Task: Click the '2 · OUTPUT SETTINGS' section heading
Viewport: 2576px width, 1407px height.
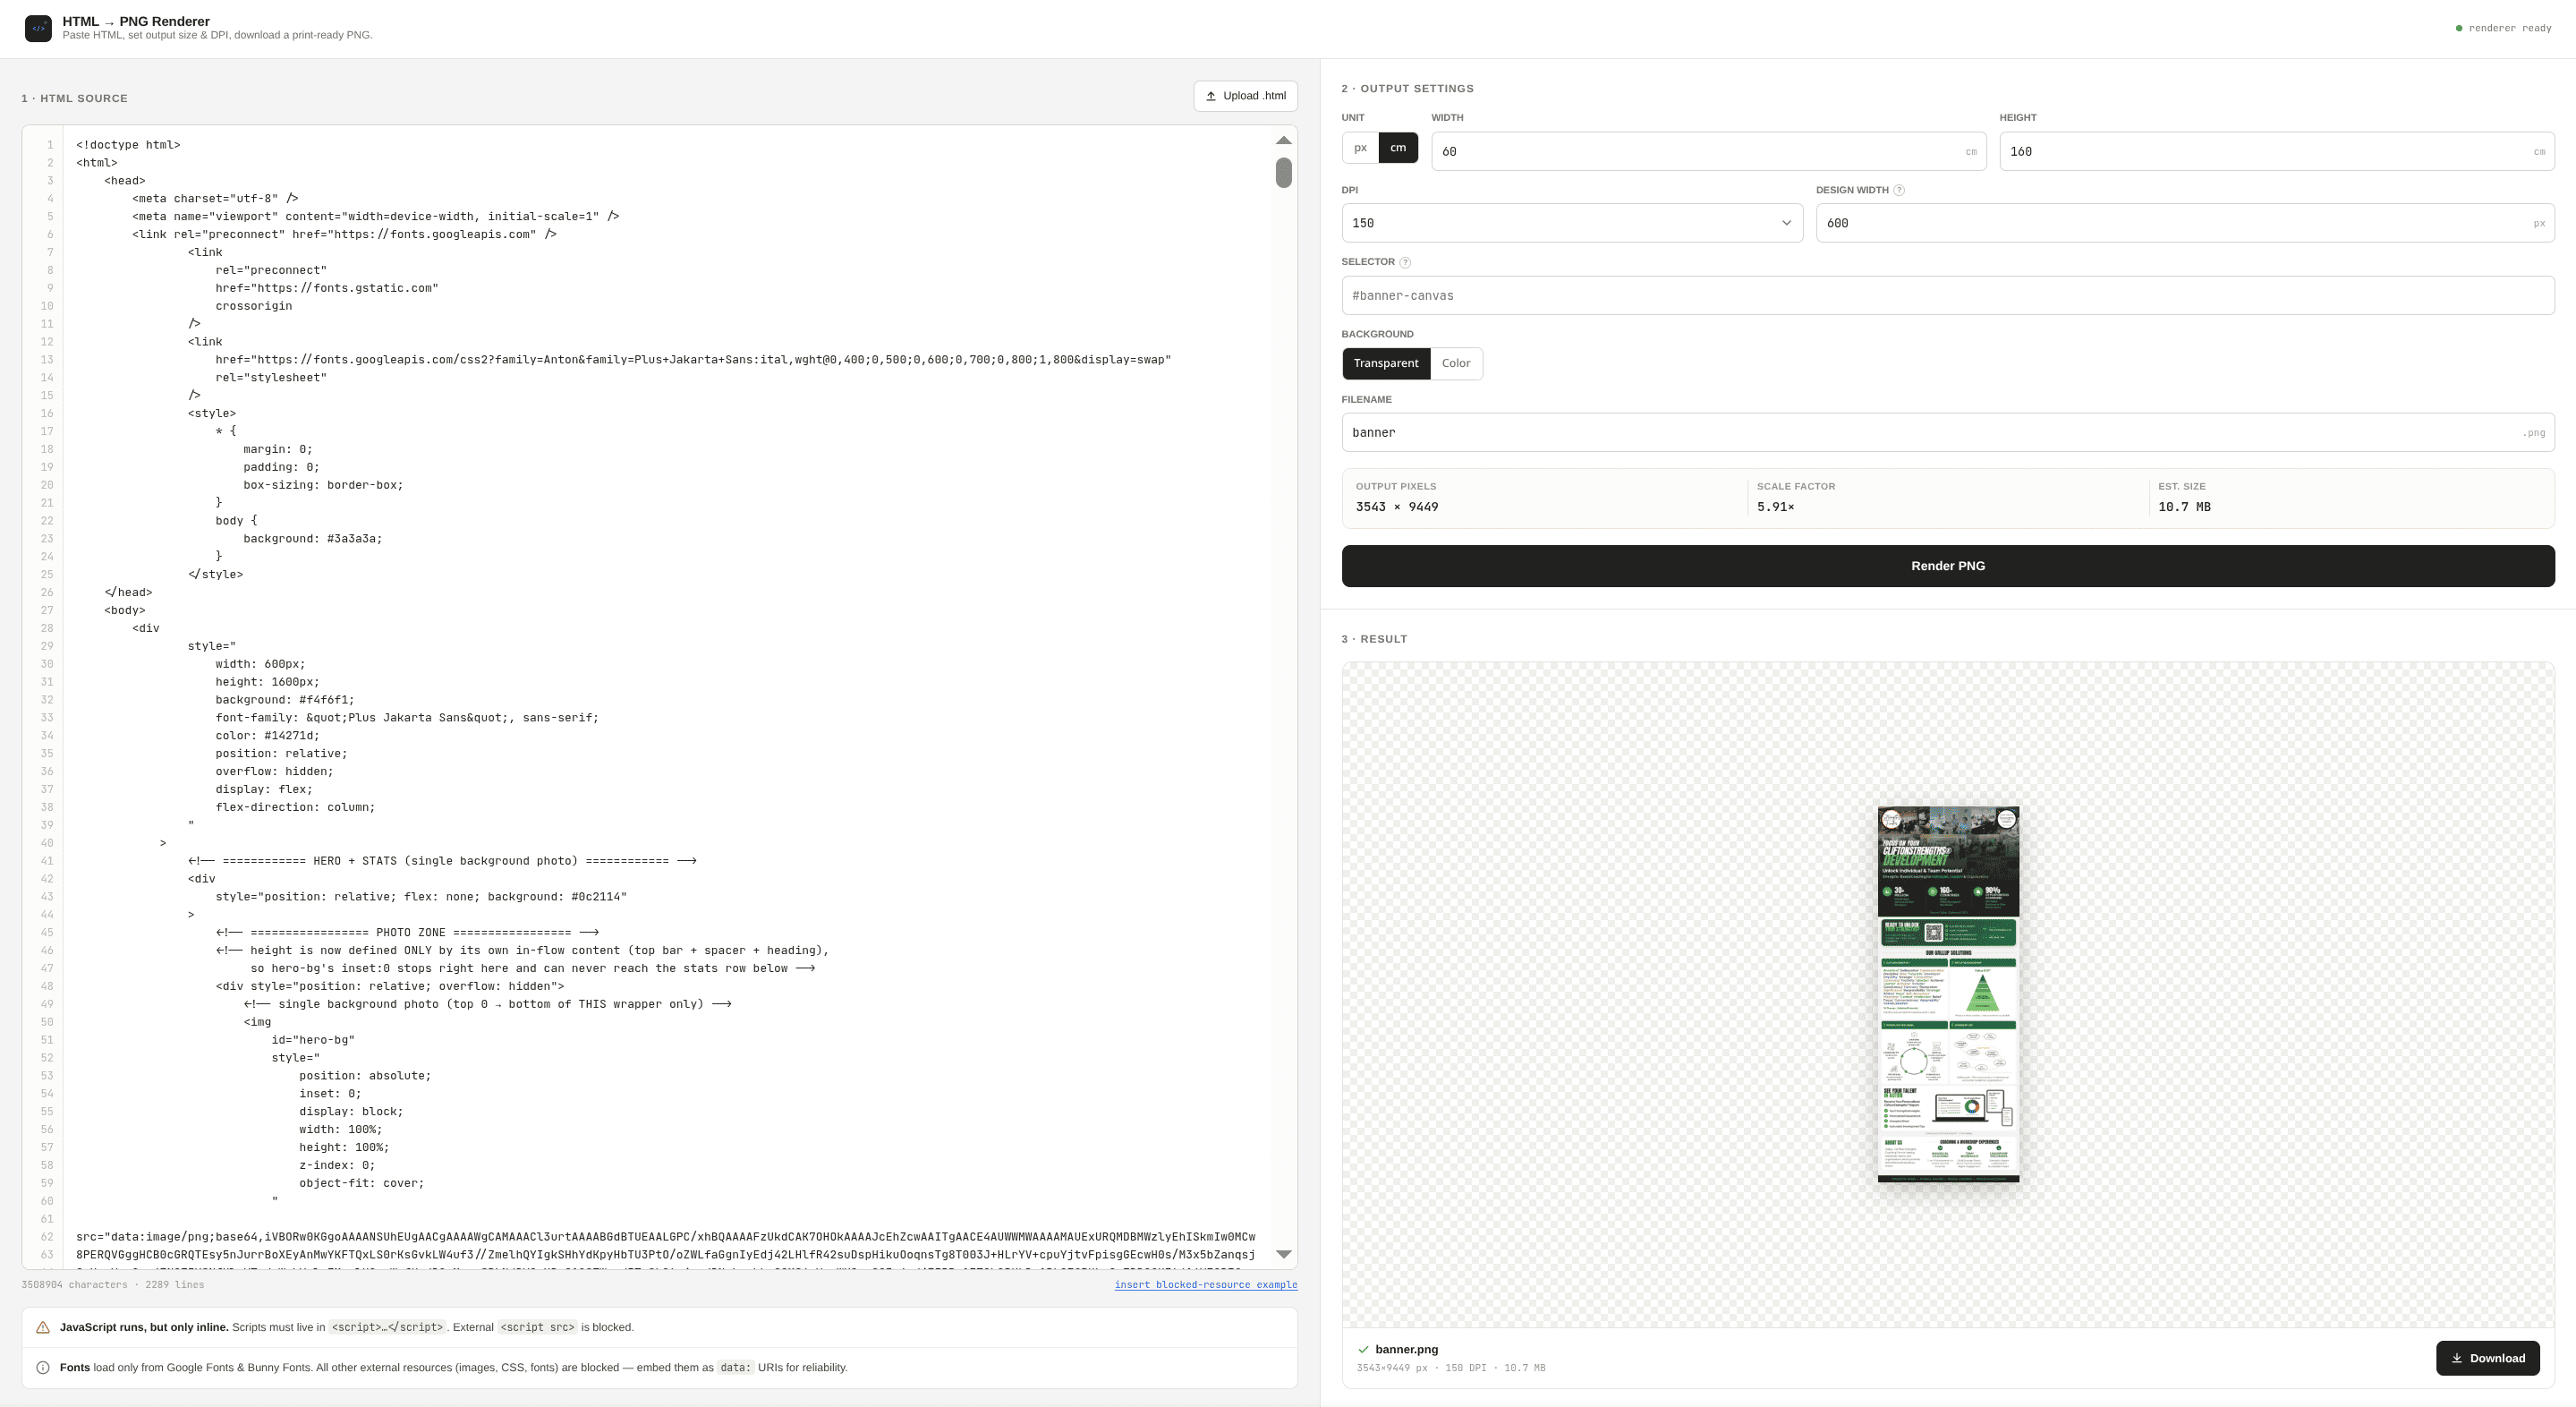Action: coord(1407,89)
